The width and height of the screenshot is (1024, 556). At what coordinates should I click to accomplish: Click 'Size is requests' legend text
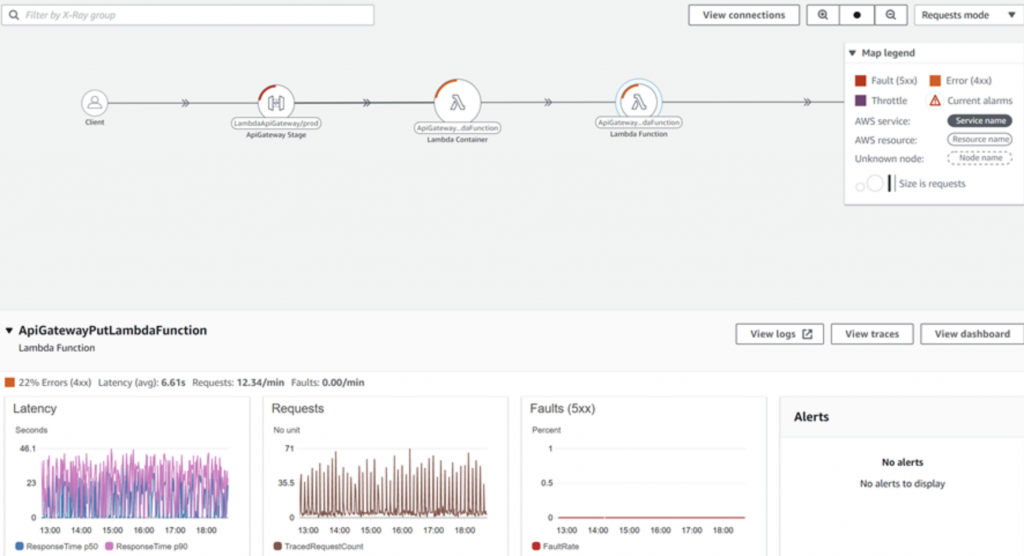click(932, 184)
